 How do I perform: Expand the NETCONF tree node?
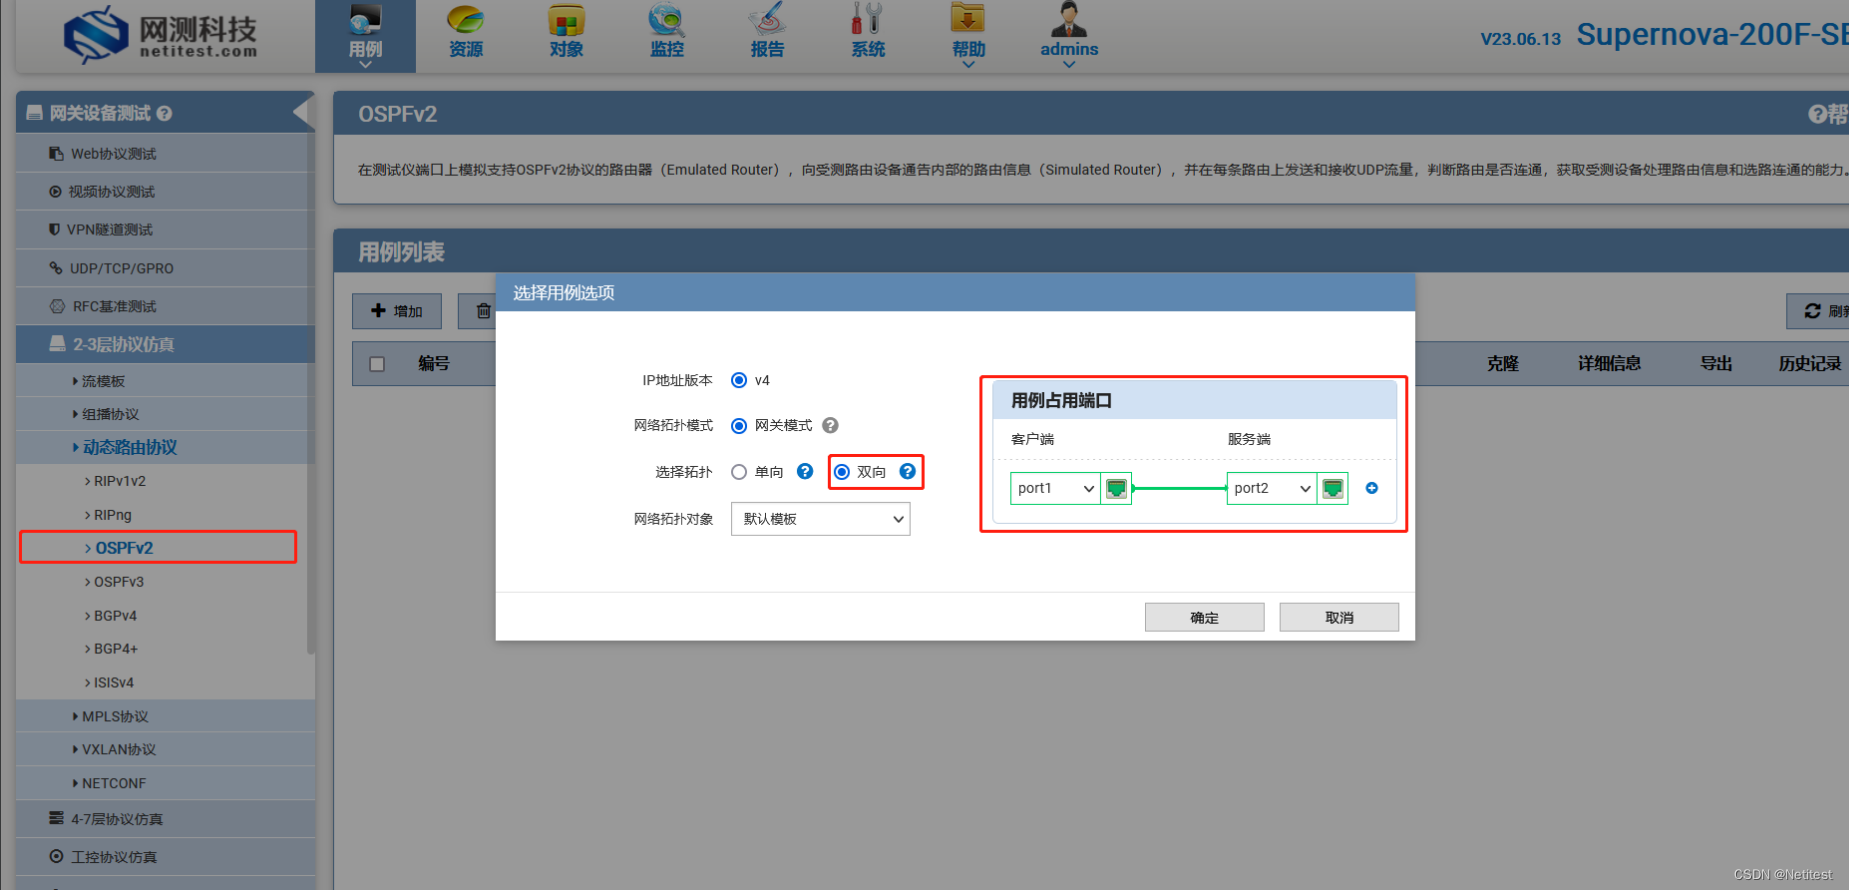pyautogui.click(x=165, y=783)
